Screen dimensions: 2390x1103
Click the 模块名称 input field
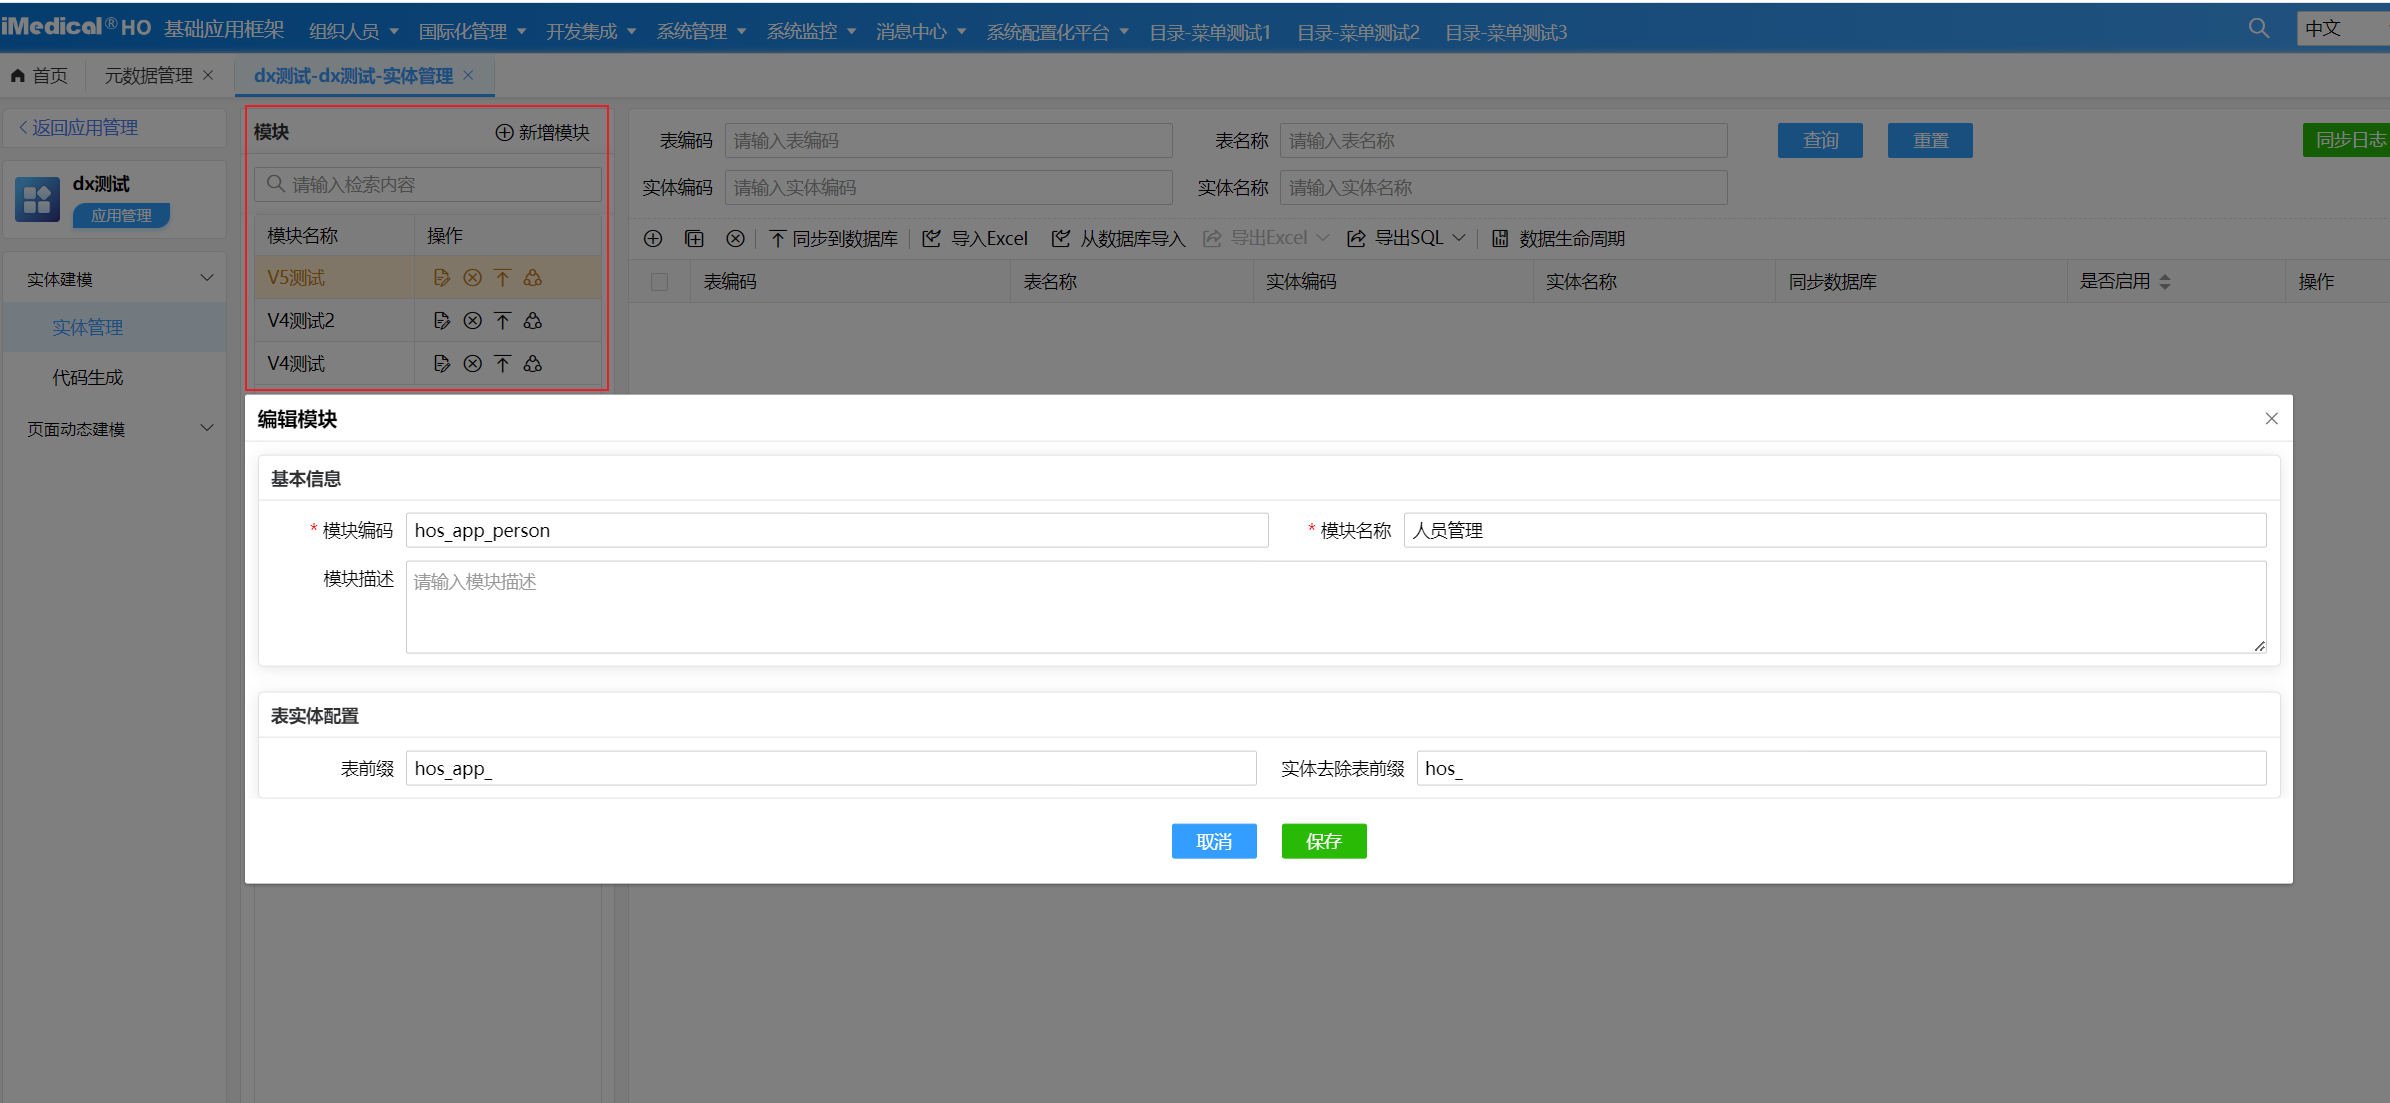click(x=1835, y=531)
